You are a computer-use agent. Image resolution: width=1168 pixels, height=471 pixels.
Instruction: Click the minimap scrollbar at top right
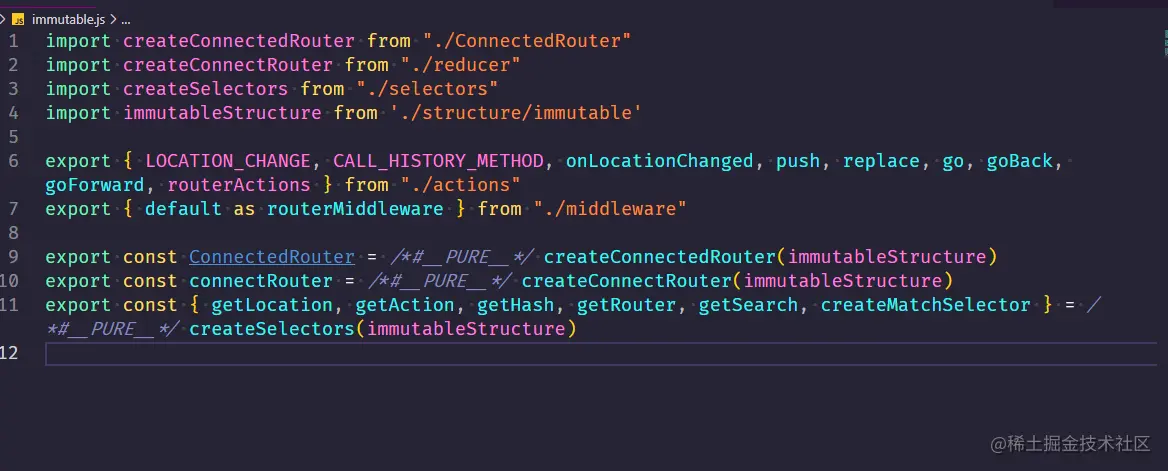pyautogui.click(x=1165, y=43)
